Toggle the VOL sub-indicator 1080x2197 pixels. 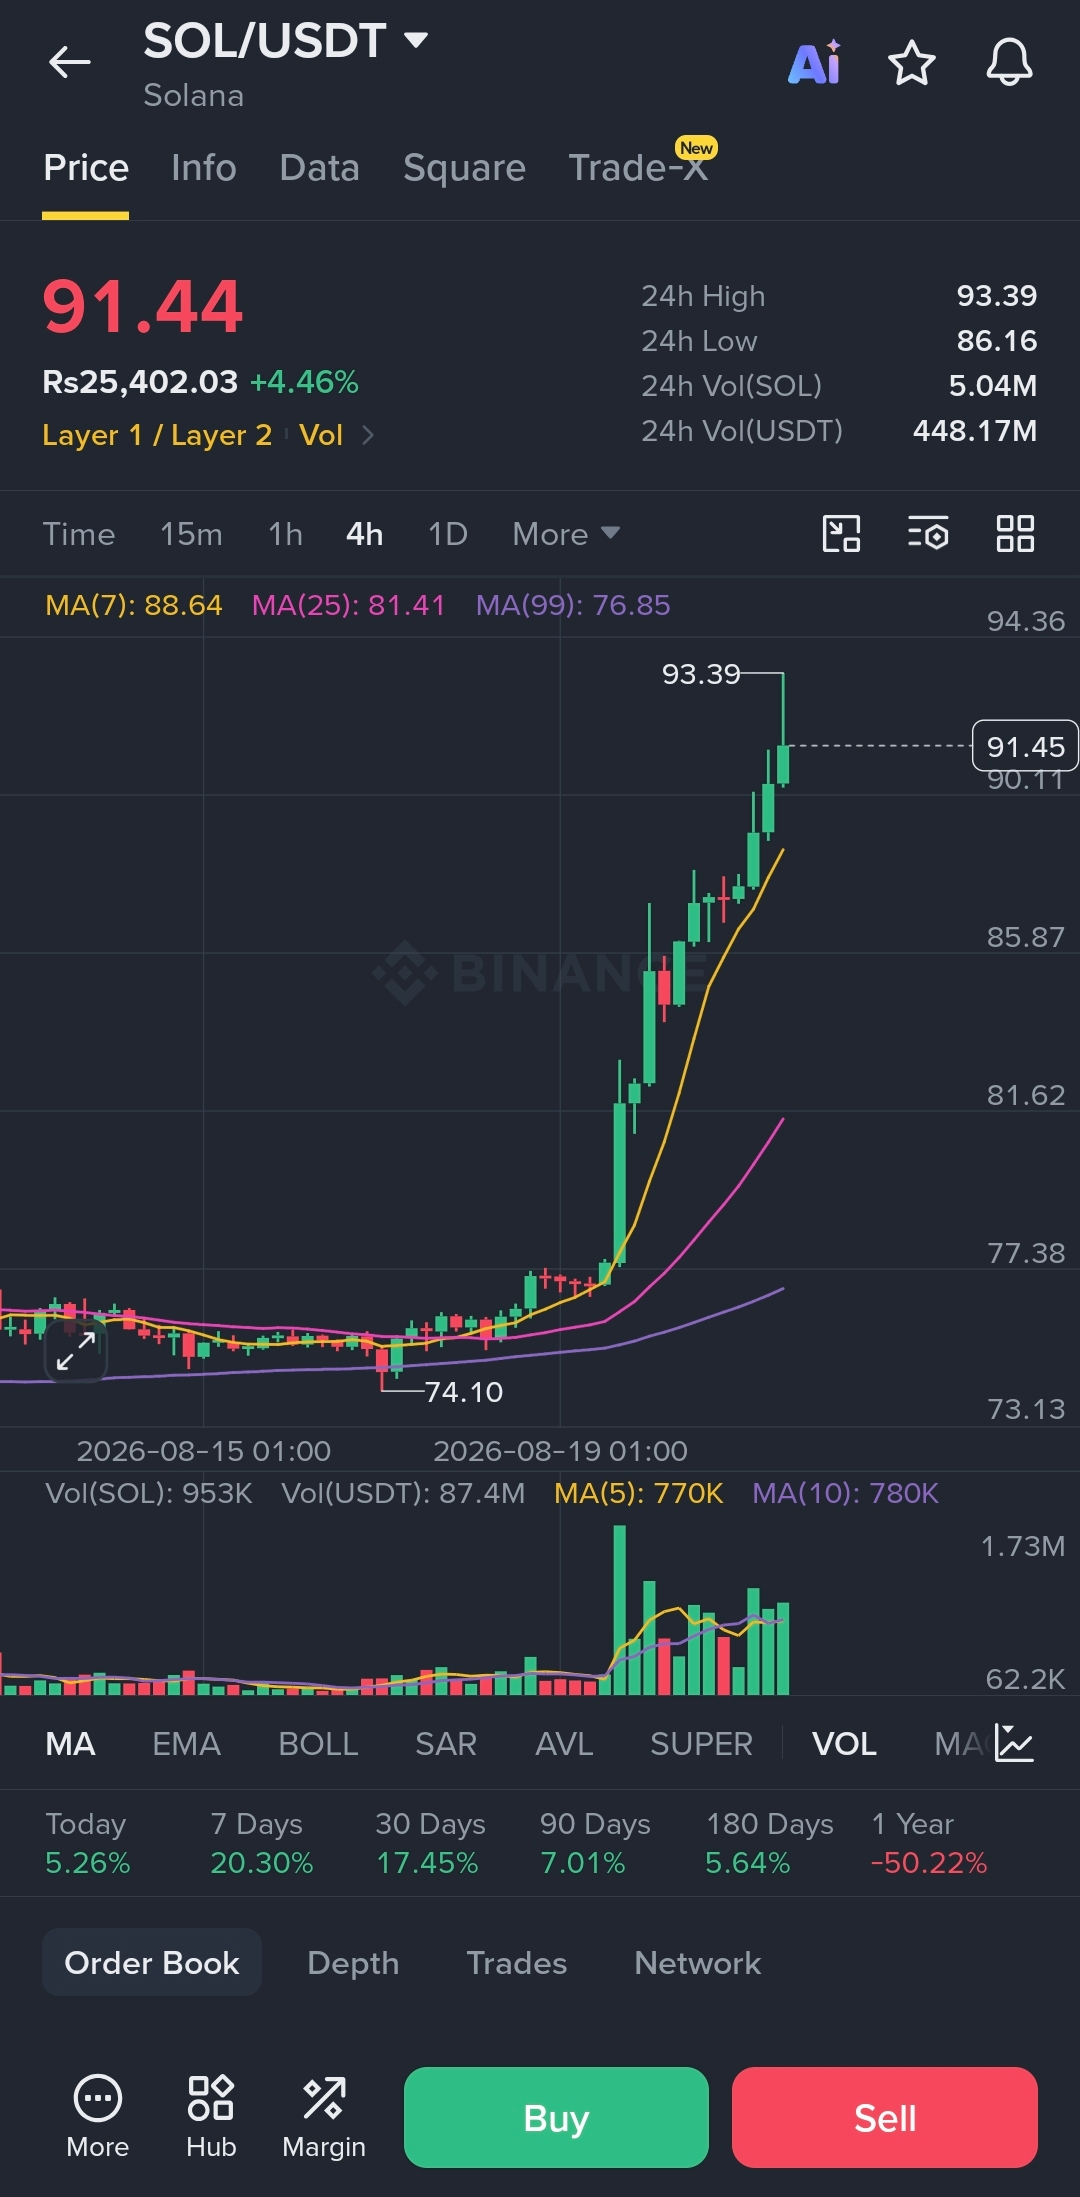(x=844, y=1744)
